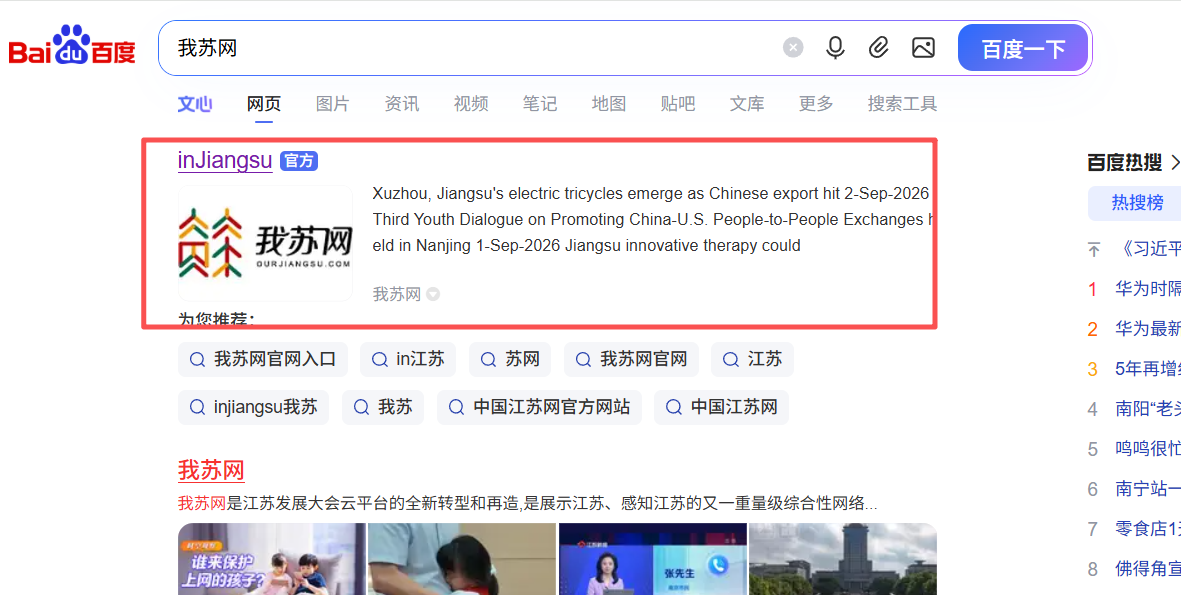The height and width of the screenshot is (595, 1181).
Task: Open the 我苏网 ourjiangsu.com logo thumbnail
Action: pos(265,243)
